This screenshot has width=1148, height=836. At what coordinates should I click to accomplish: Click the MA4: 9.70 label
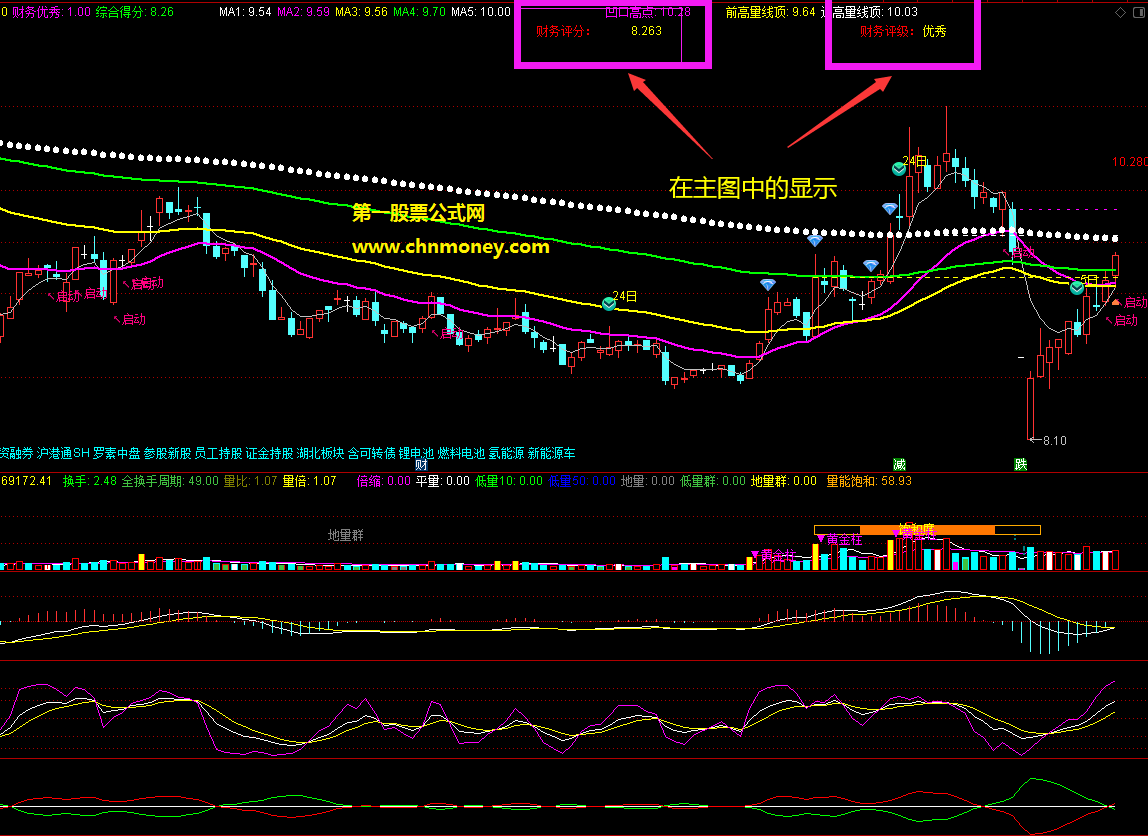pyautogui.click(x=420, y=12)
